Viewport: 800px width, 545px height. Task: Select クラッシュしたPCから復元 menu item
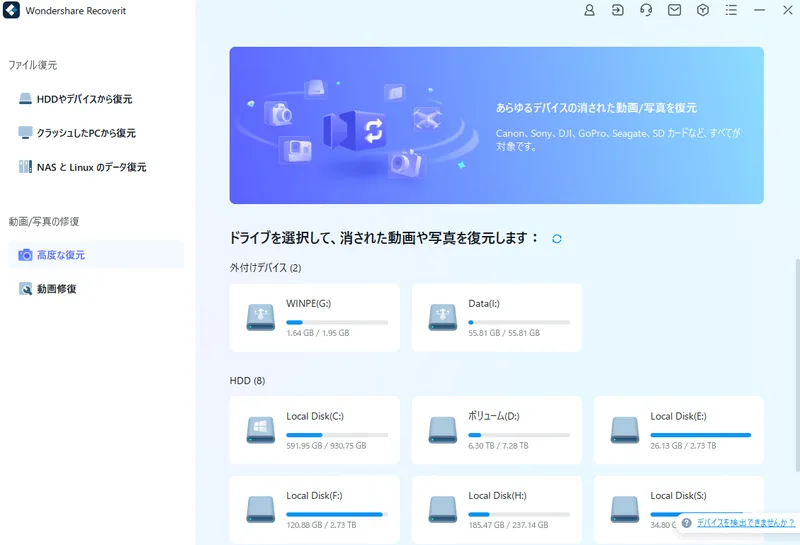coord(96,133)
